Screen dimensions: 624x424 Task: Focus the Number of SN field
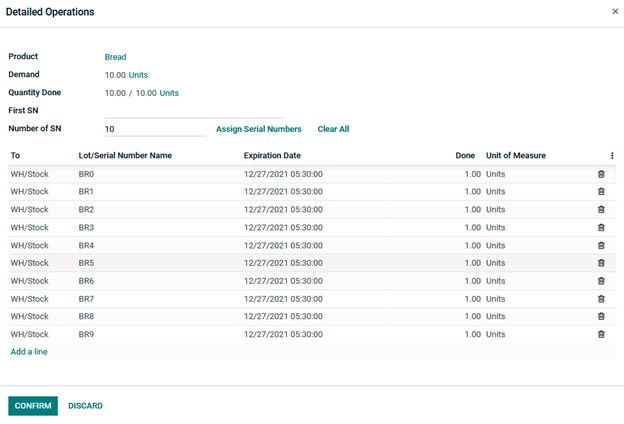click(x=154, y=129)
